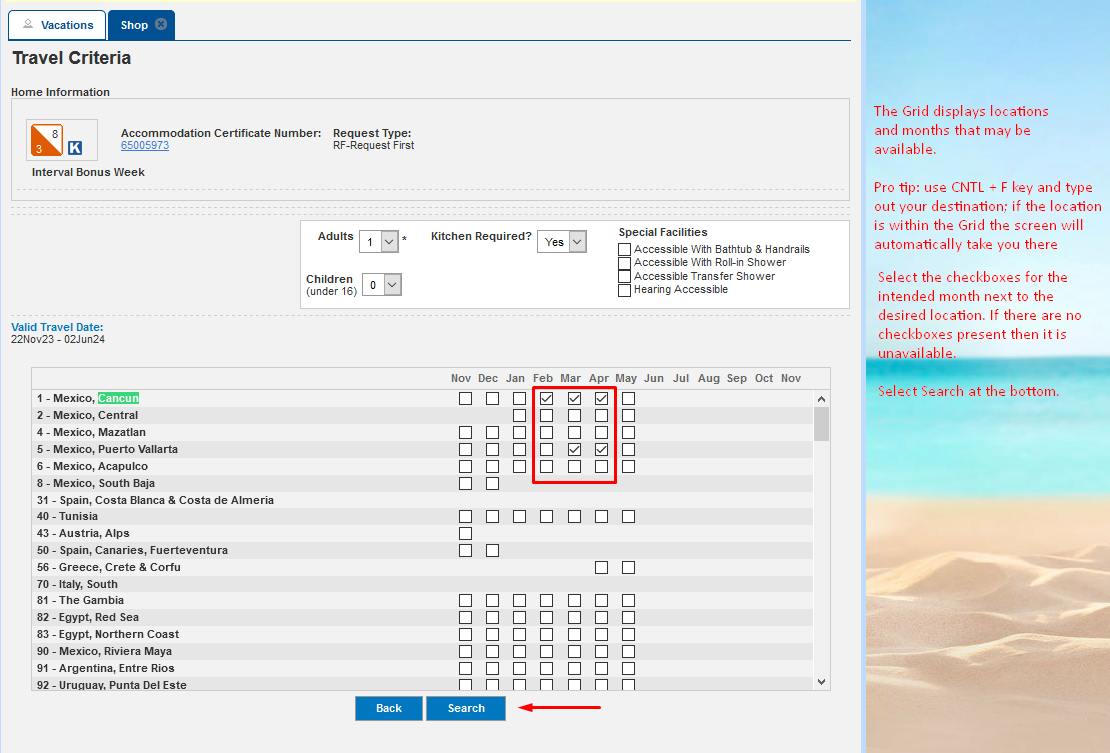The image size is (1110, 753).
Task: Click the blue K badge icon
Action: click(x=75, y=148)
